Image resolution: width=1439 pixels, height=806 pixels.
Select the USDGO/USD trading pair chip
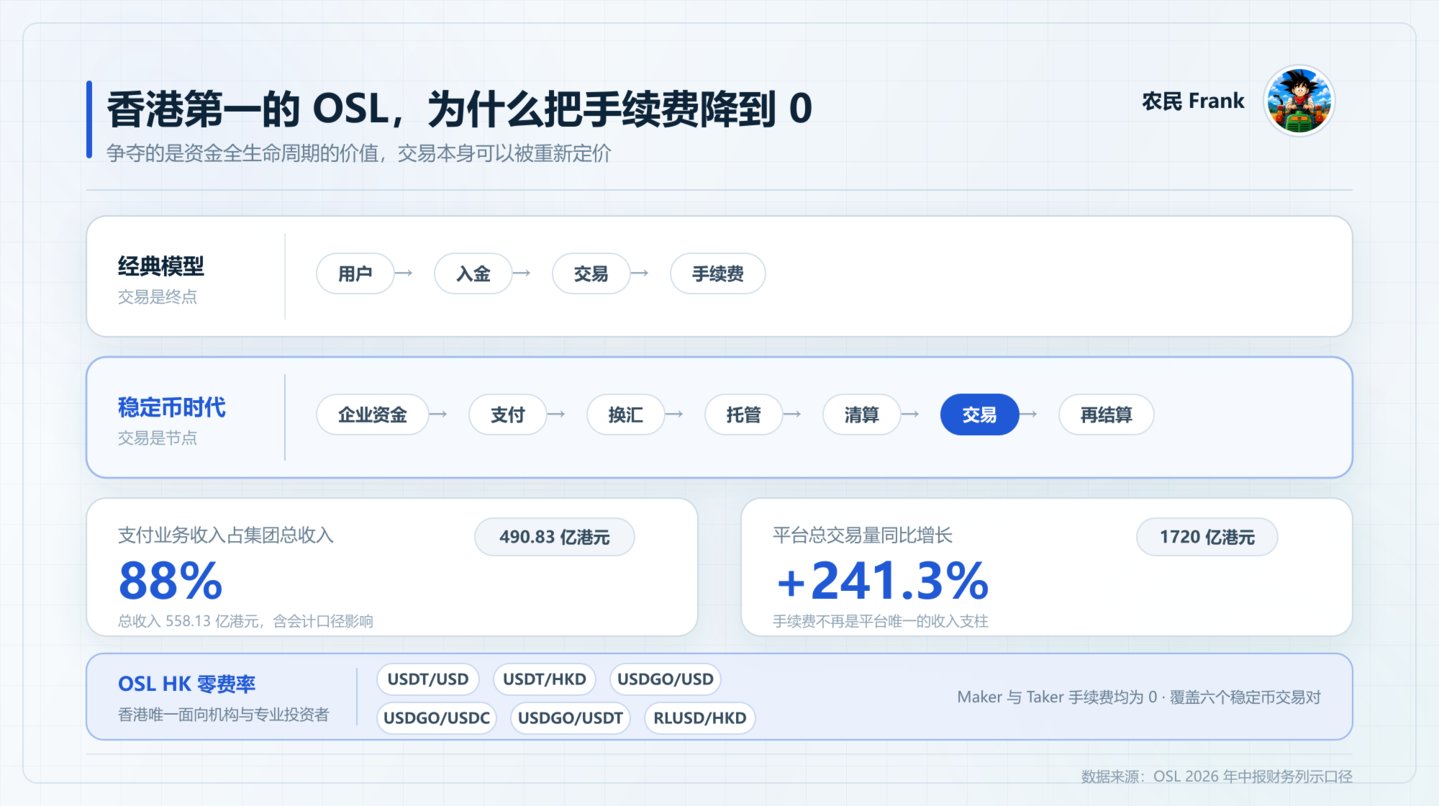click(x=665, y=680)
